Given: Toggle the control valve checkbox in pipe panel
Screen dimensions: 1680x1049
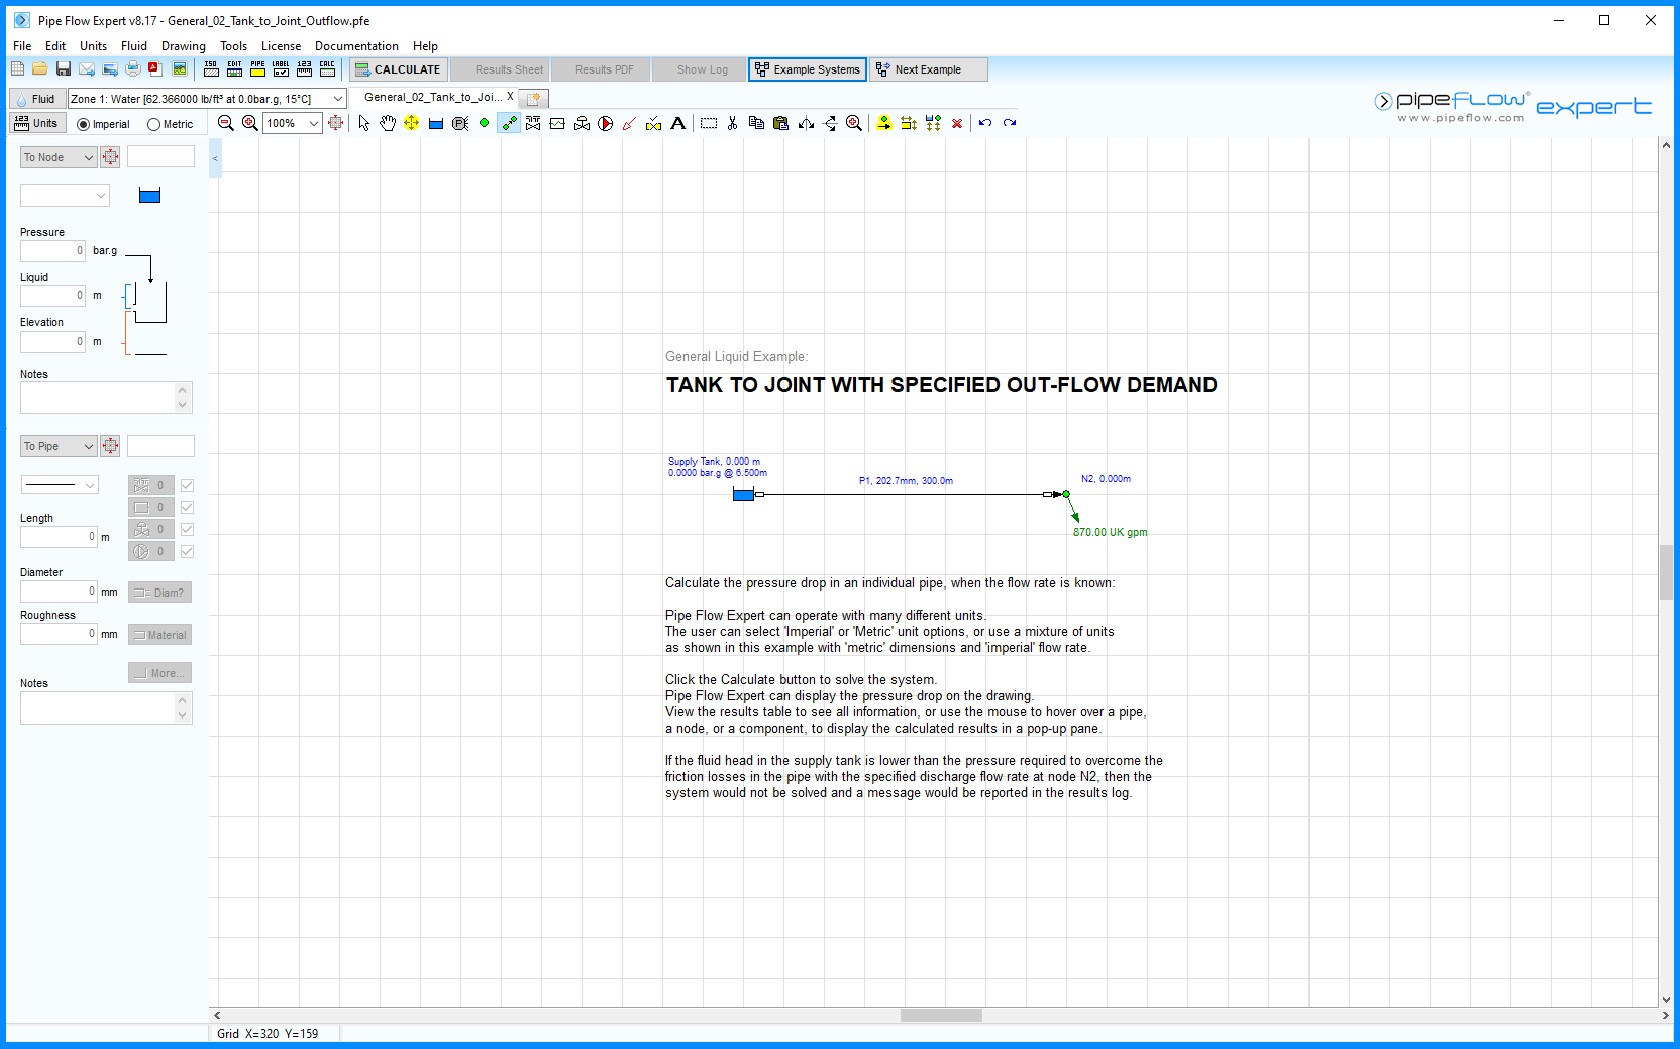Looking at the screenshot, I should pos(187,529).
